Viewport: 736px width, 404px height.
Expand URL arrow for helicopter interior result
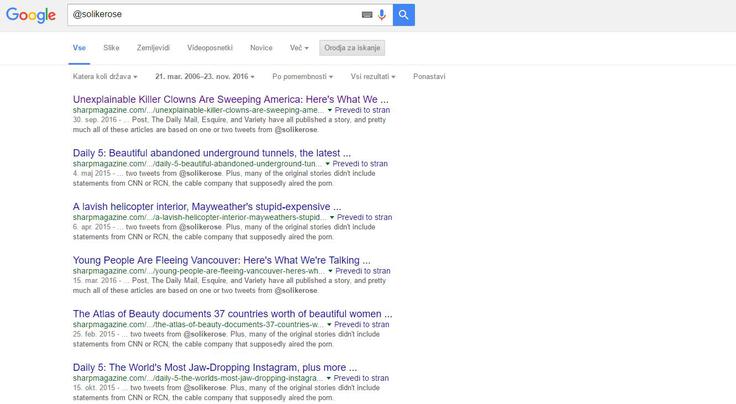pos(332,217)
